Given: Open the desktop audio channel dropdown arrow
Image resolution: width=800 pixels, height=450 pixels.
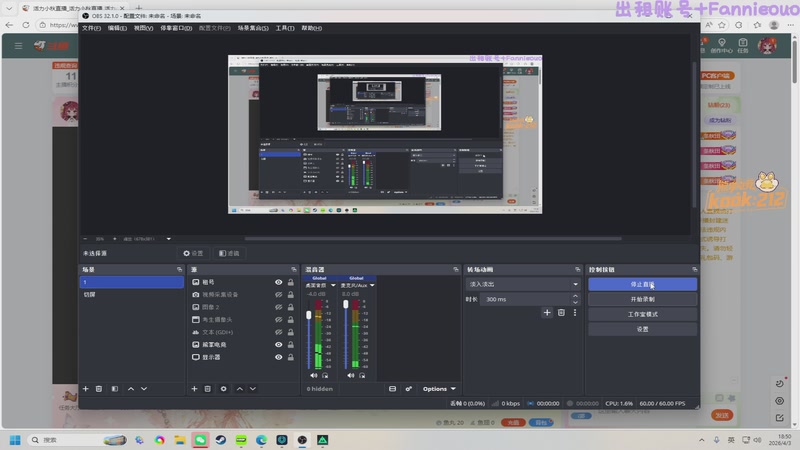Looking at the screenshot, I should (x=333, y=285).
